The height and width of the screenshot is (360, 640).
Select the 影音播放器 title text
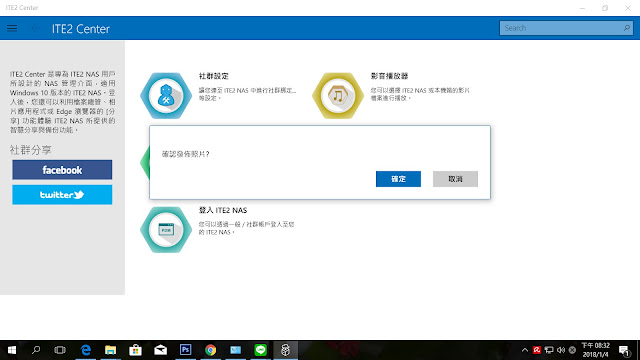pyautogui.click(x=389, y=76)
